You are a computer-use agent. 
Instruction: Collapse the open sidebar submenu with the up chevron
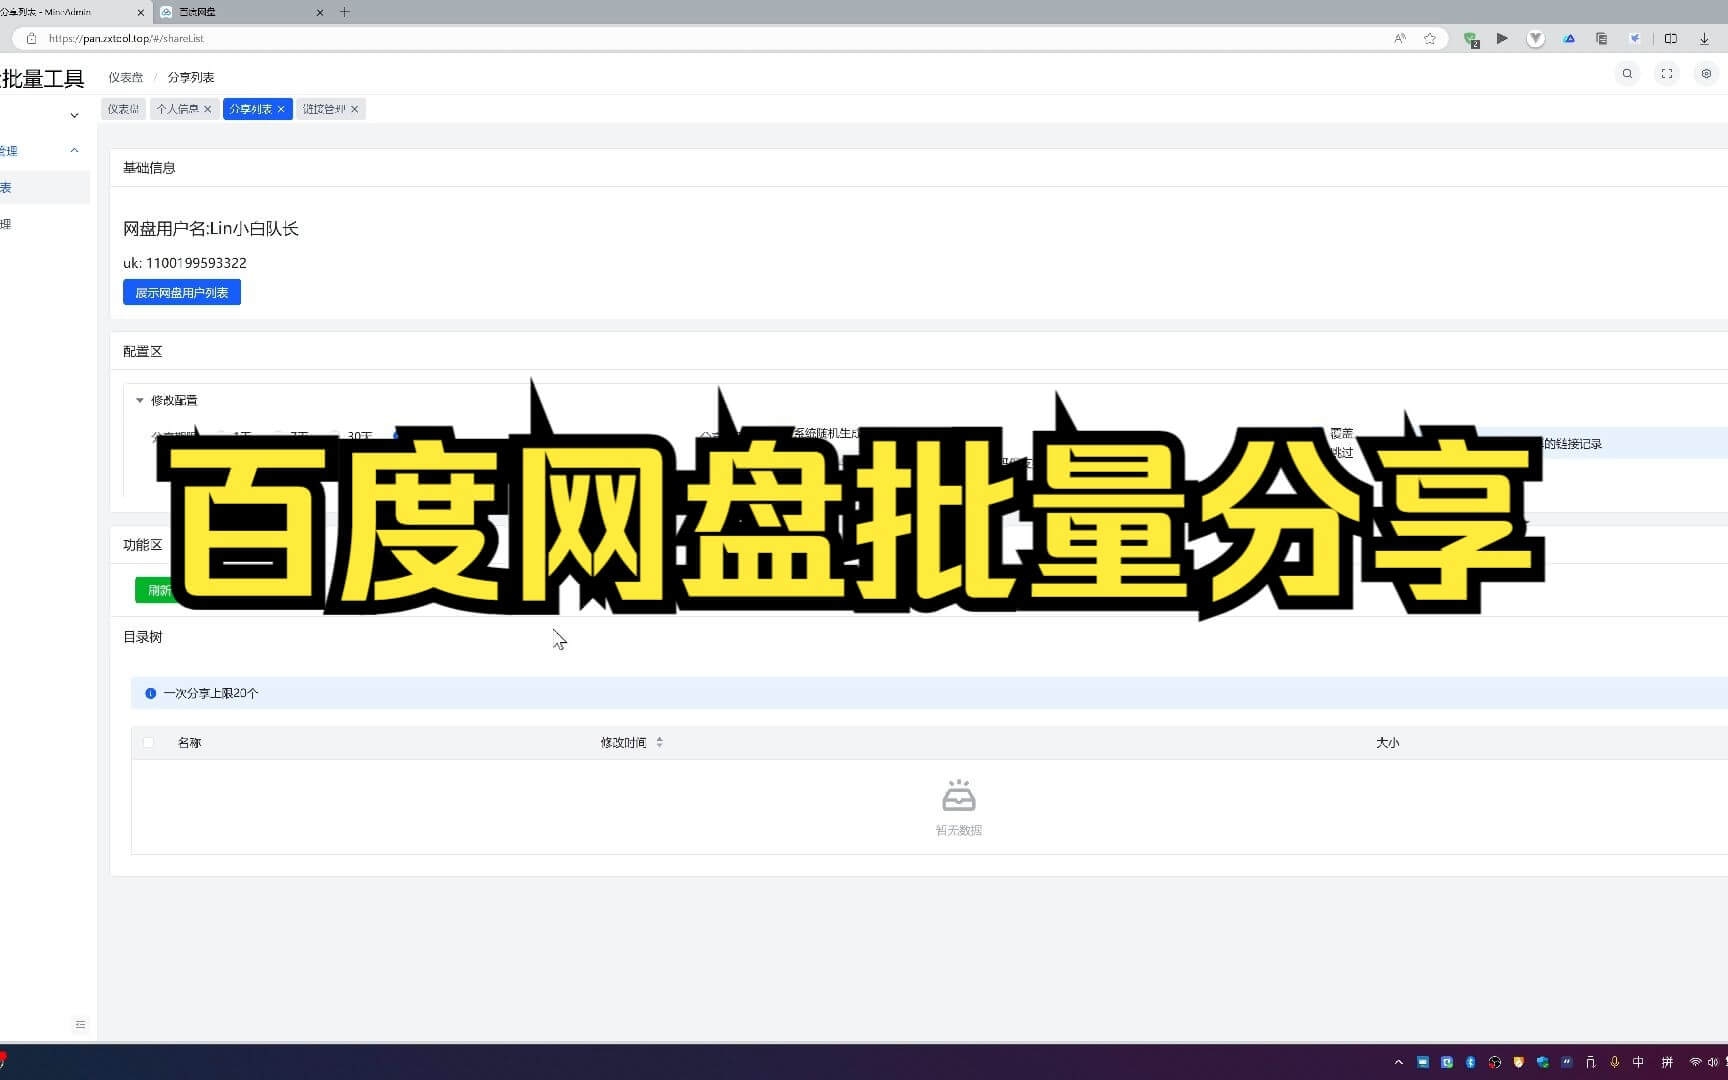[74, 150]
